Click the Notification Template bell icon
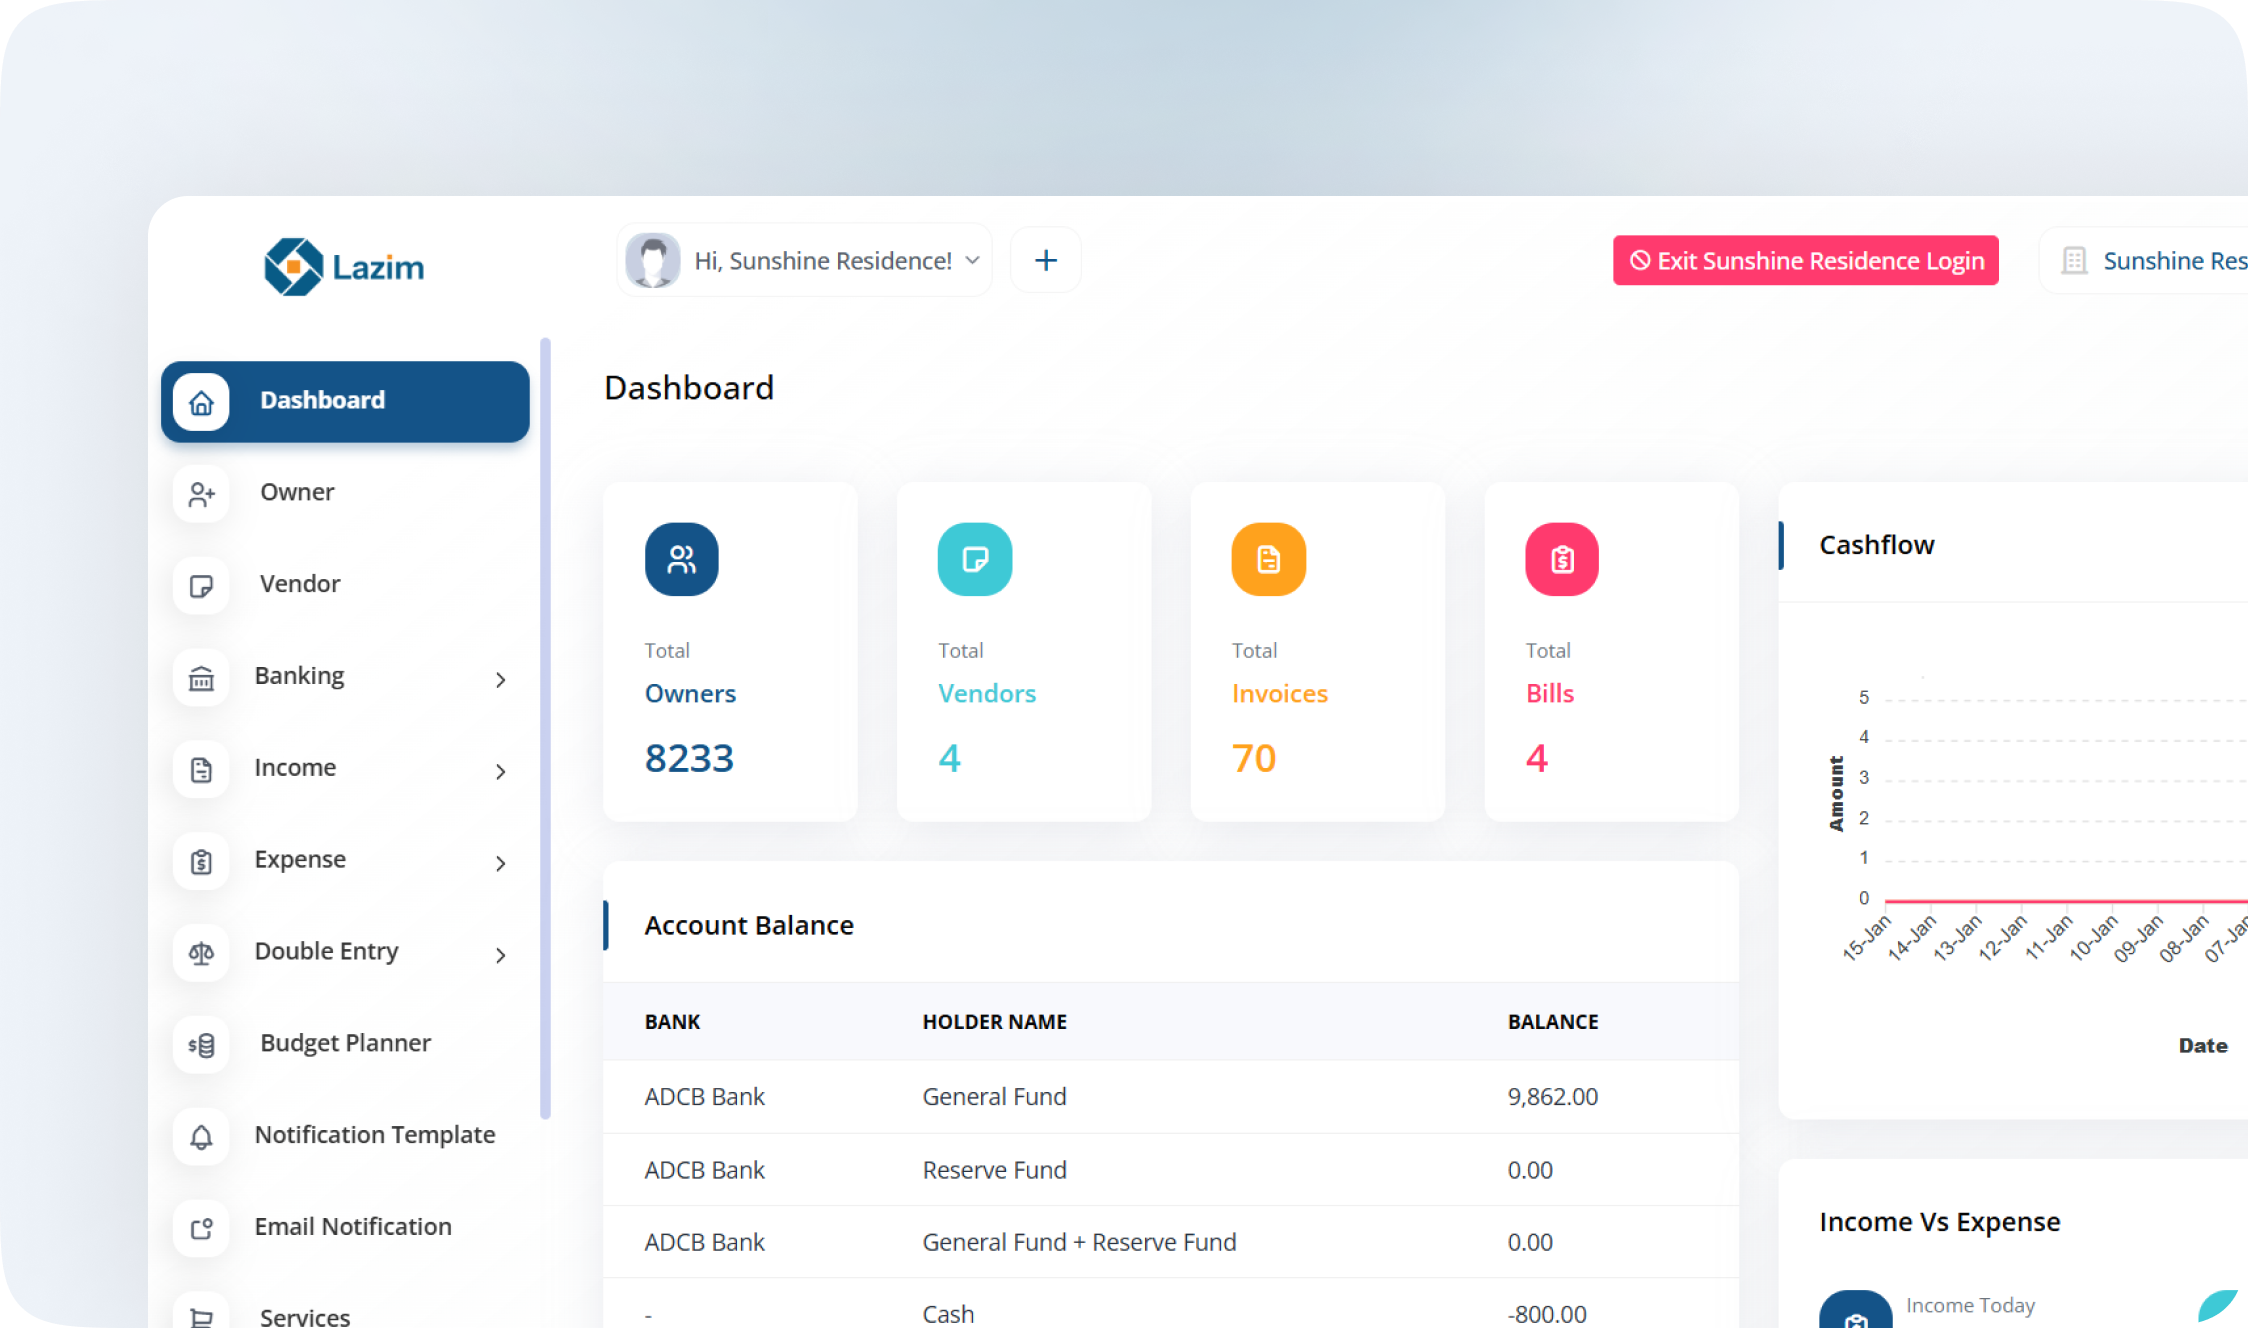Screen dimensions: 2248x1328 coord(201,1137)
